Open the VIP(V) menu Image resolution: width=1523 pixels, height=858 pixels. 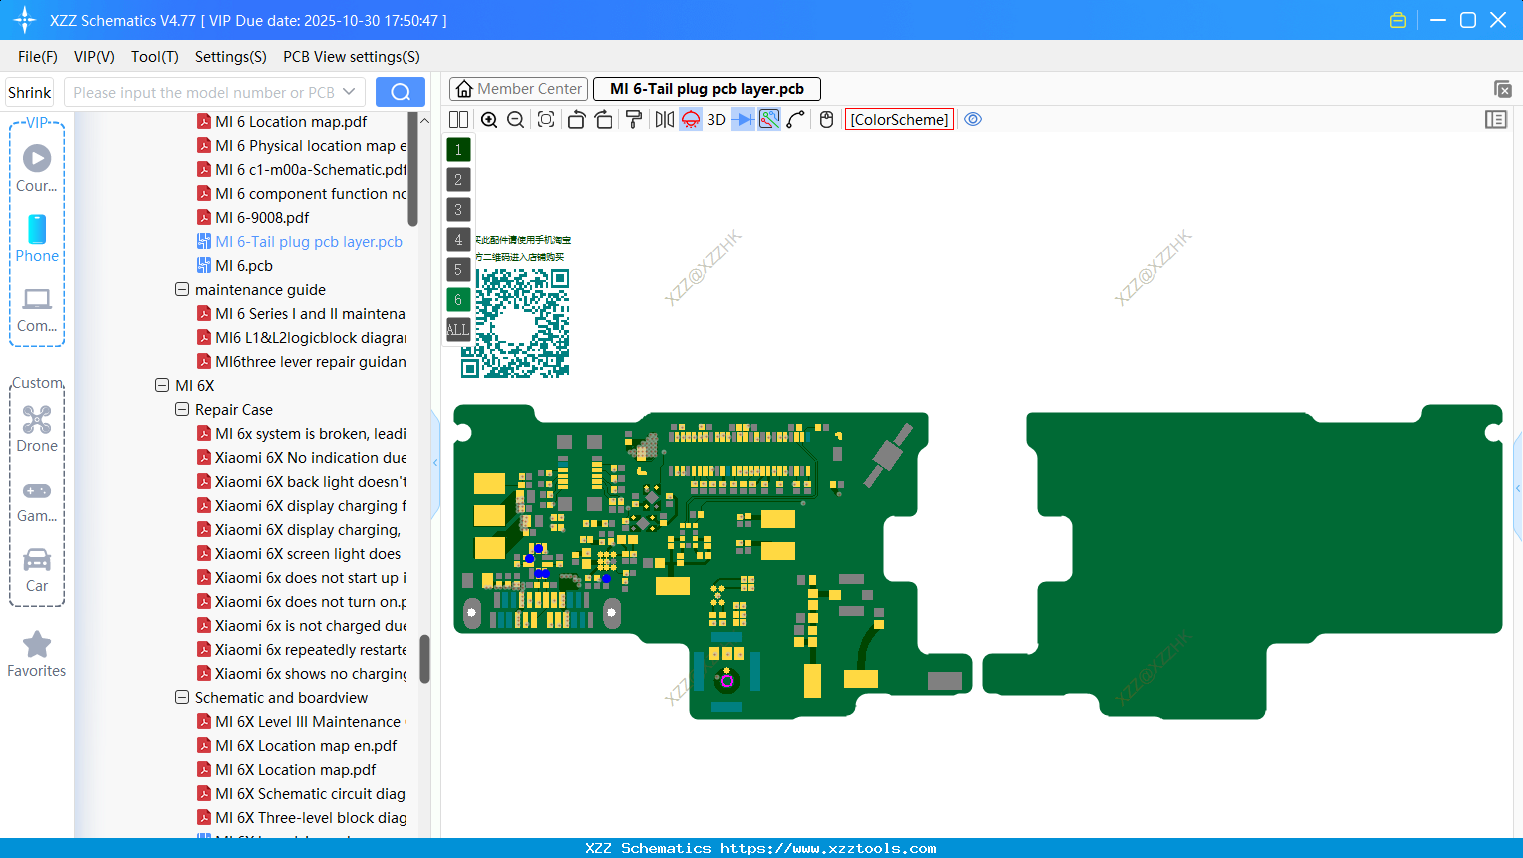pos(94,57)
